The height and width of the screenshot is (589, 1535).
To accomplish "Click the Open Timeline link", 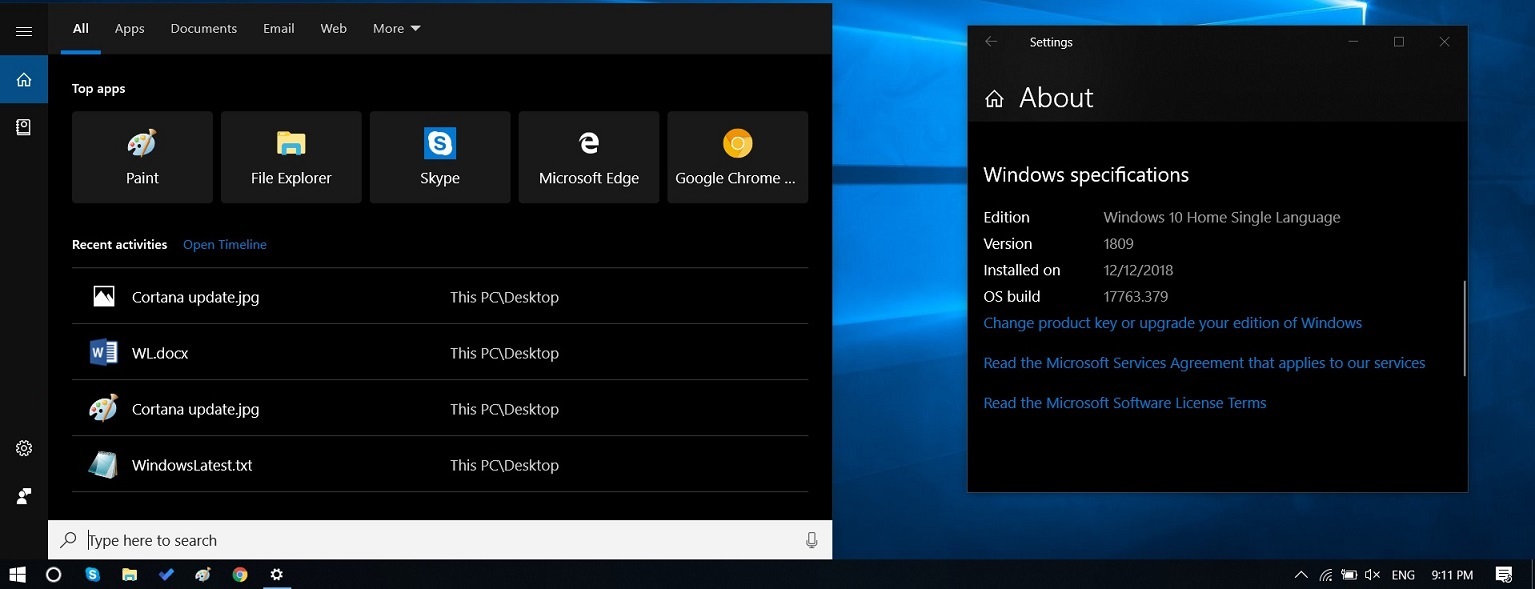I will click(x=225, y=245).
